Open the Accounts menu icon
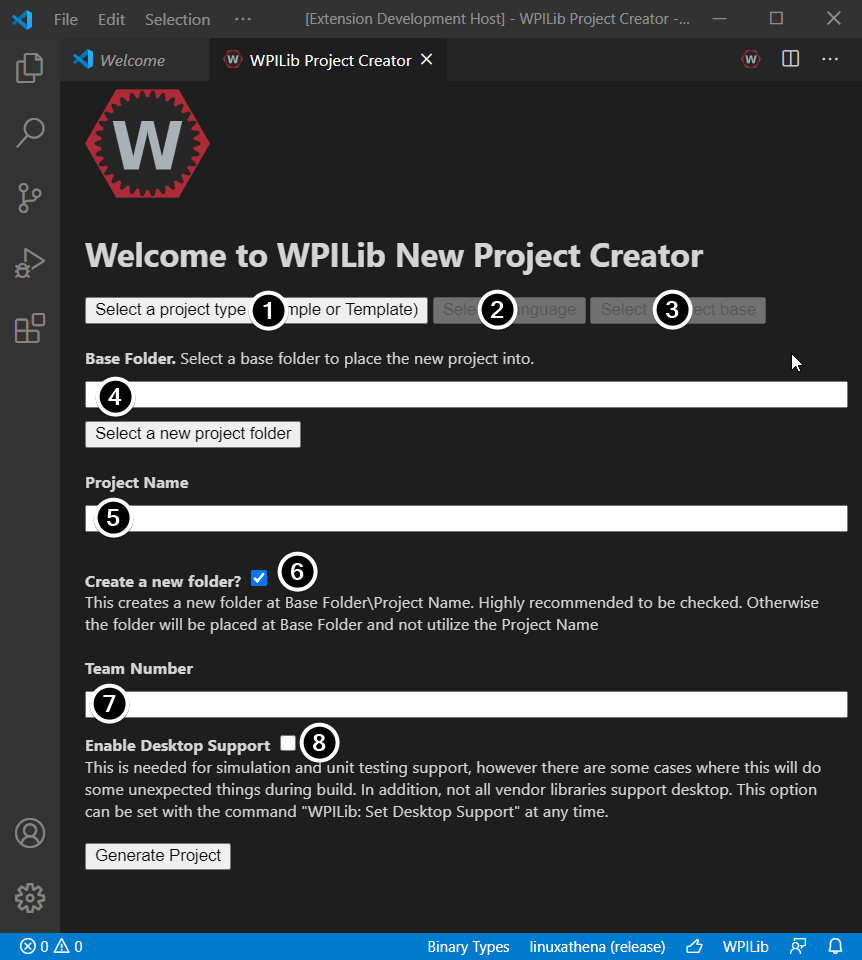The width and height of the screenshot is (862, 960). [29, 833]
